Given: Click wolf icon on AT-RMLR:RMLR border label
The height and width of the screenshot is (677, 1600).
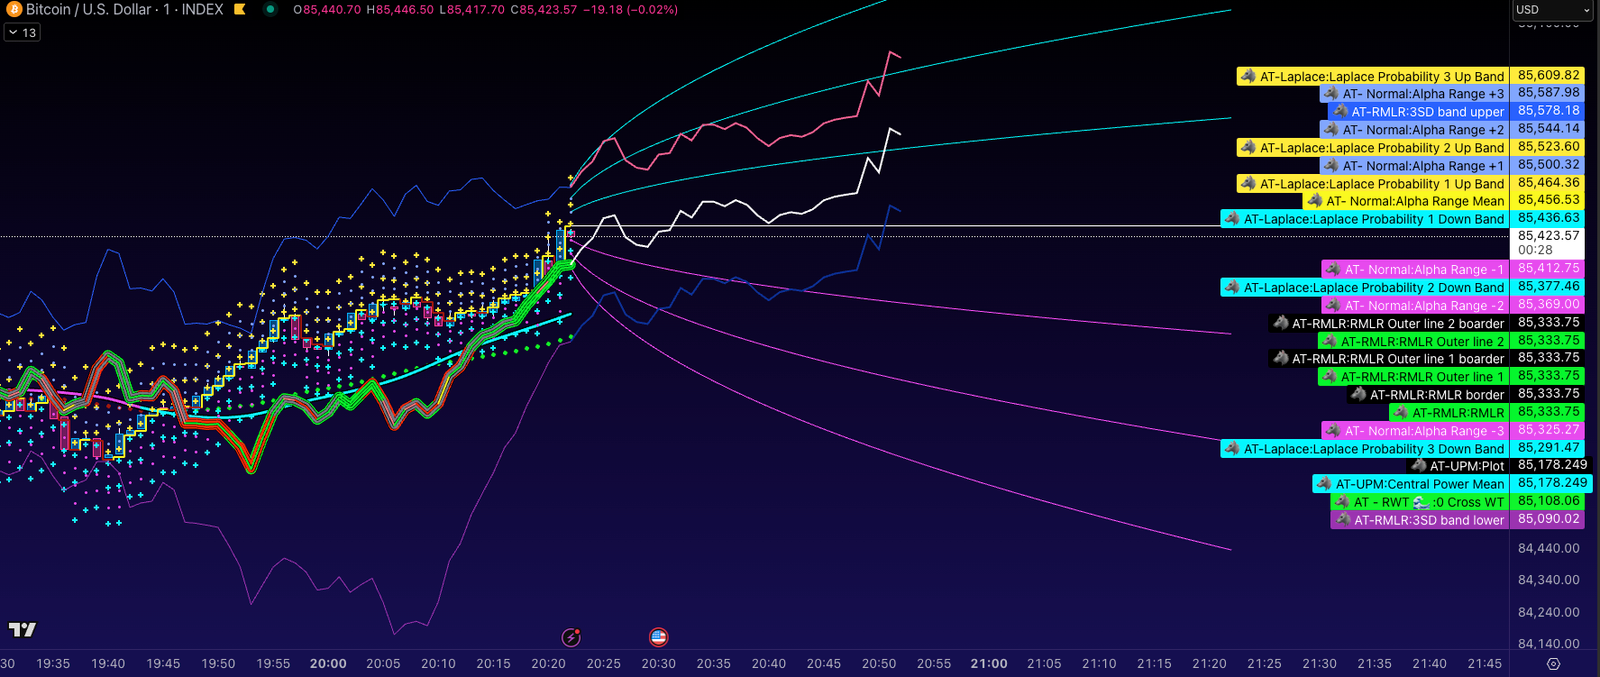Looking at the screenshot, I should 1358,395.
